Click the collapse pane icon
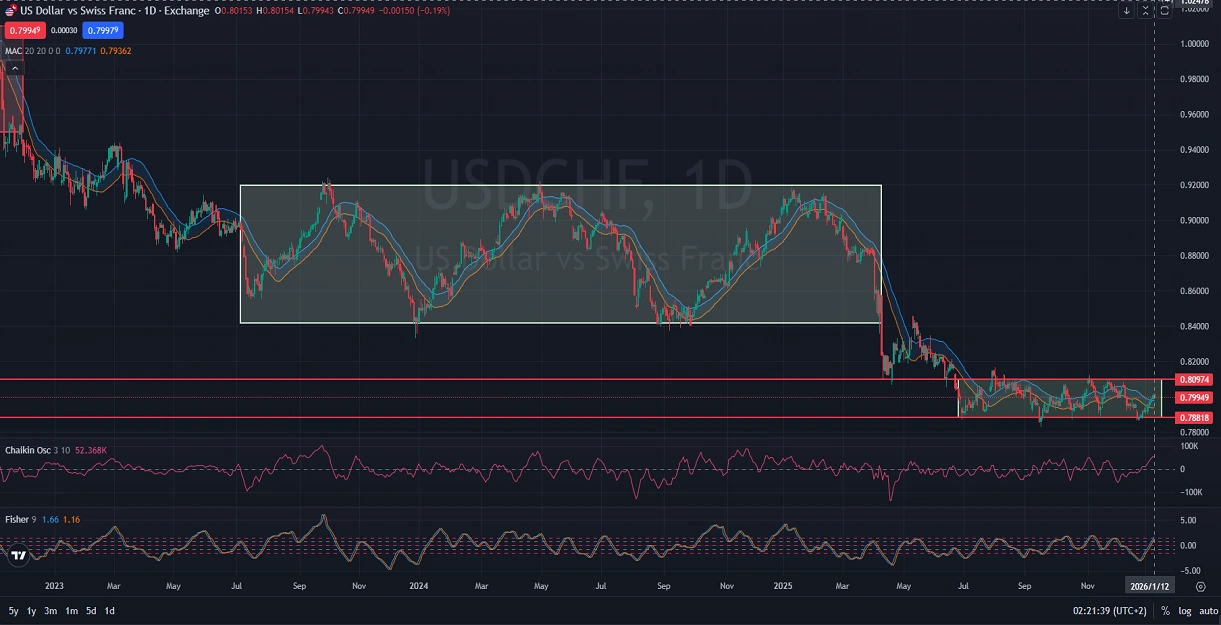This screenshot has width=1221, height=625. (1146, 11)
